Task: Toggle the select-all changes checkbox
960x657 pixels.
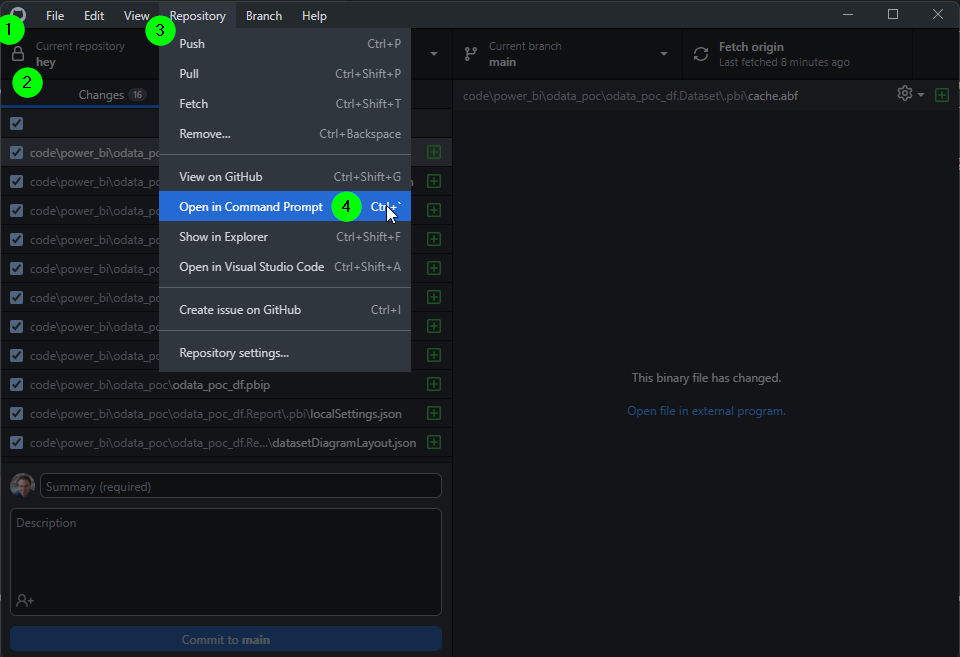Action: point(17,124)
